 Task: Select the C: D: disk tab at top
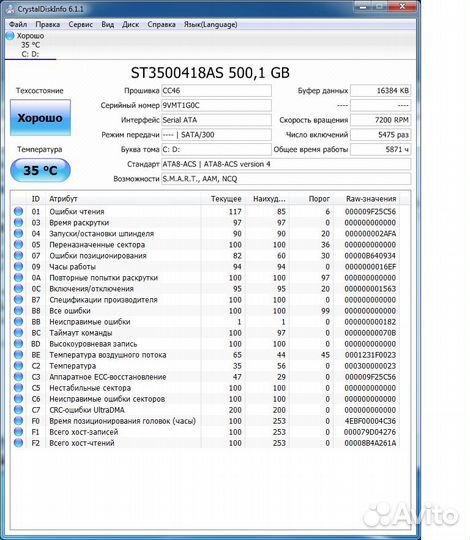pos(30,45)
